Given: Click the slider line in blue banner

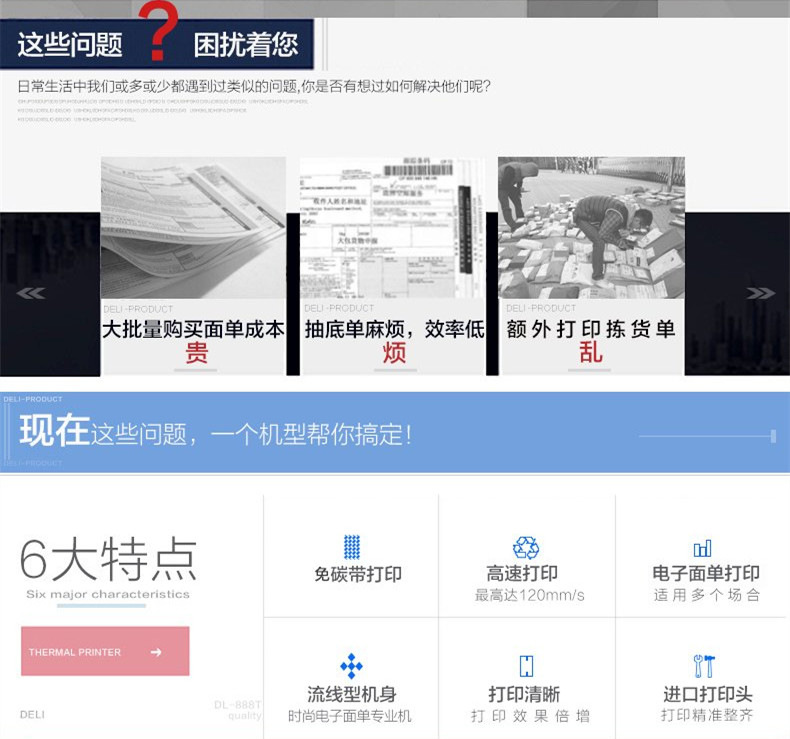Looking at the screenshot, I should coord(707,436).
